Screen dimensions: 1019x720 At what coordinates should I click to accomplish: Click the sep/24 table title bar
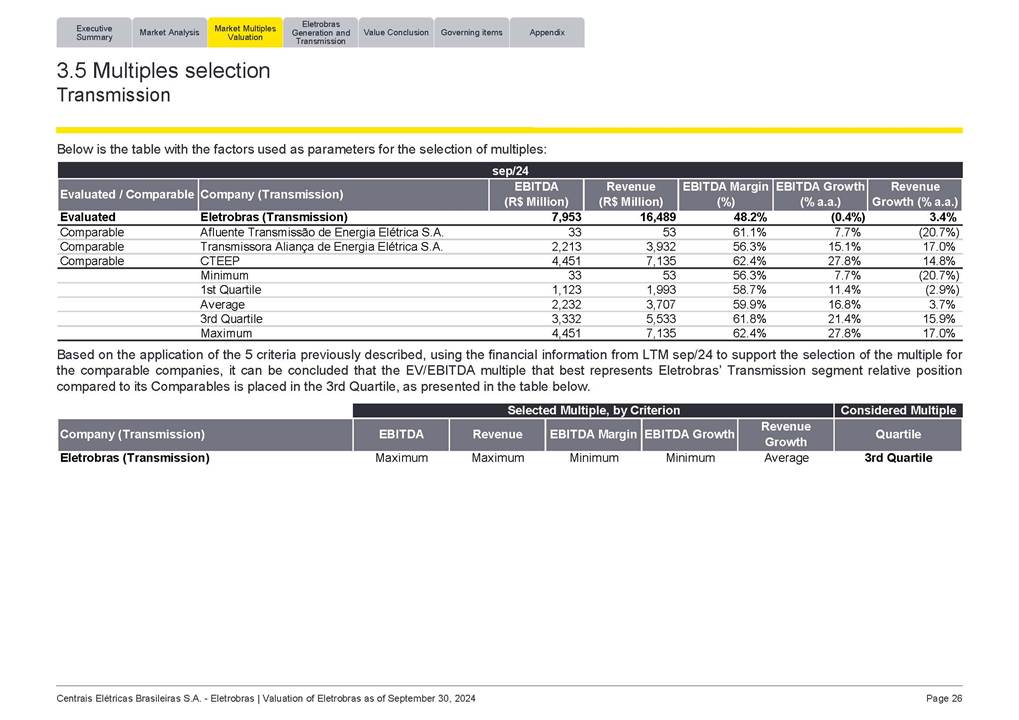pyautogui.click(x=510, y=170)
